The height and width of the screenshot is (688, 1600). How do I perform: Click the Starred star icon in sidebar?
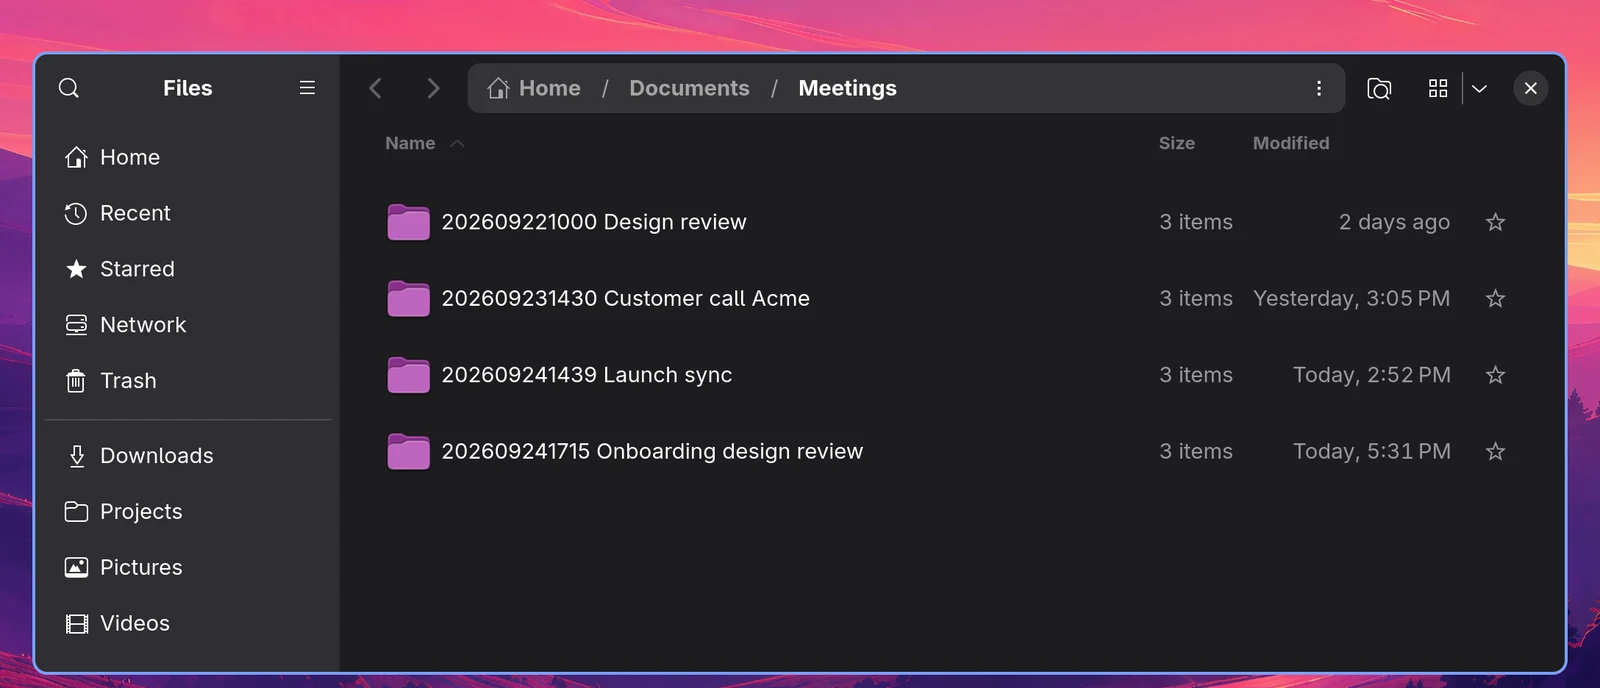pyautogui.click(x=76, y=269)
